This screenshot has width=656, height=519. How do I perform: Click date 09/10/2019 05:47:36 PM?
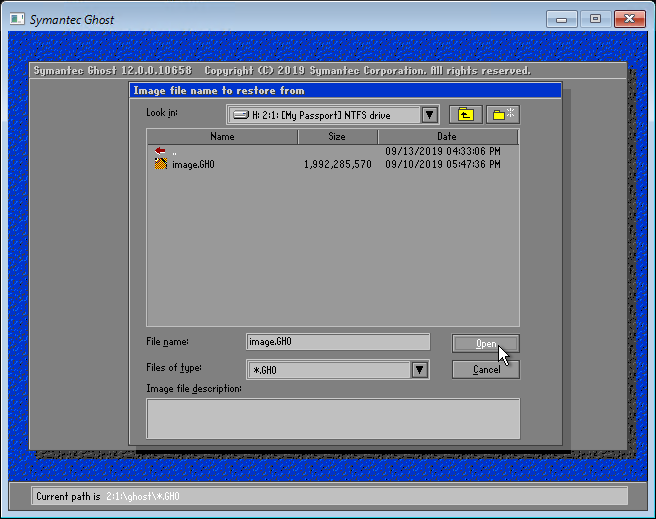click(443, 164)
